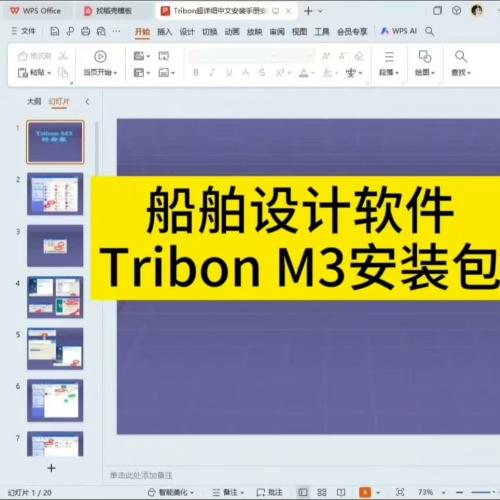Screen dimensions: 500x500
Task: Click the search magnifier next to WPS AI
Action: tap(429, 31)
